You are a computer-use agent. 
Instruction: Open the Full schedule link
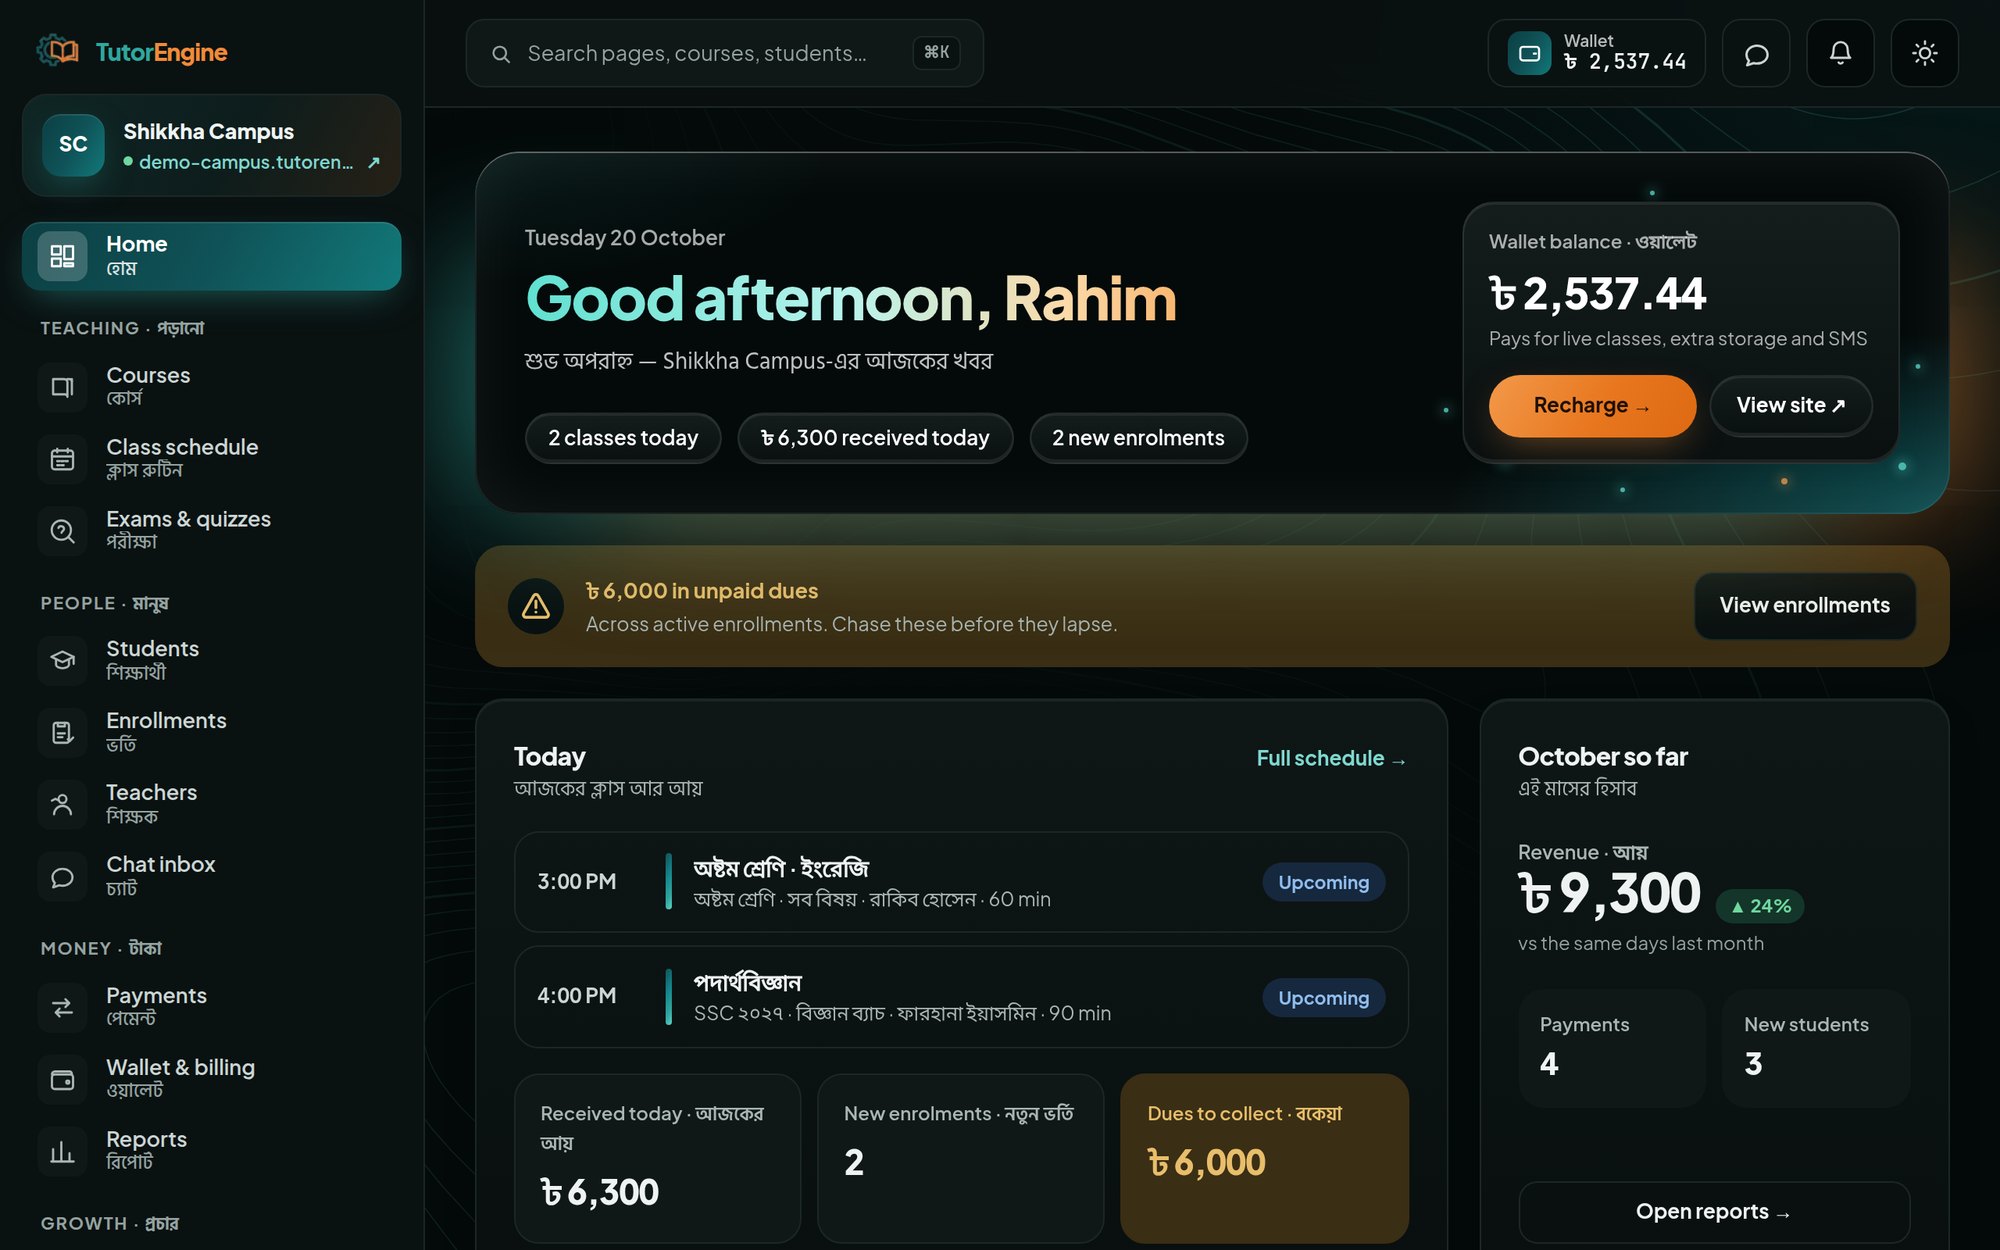click(x=1331, y=759)
